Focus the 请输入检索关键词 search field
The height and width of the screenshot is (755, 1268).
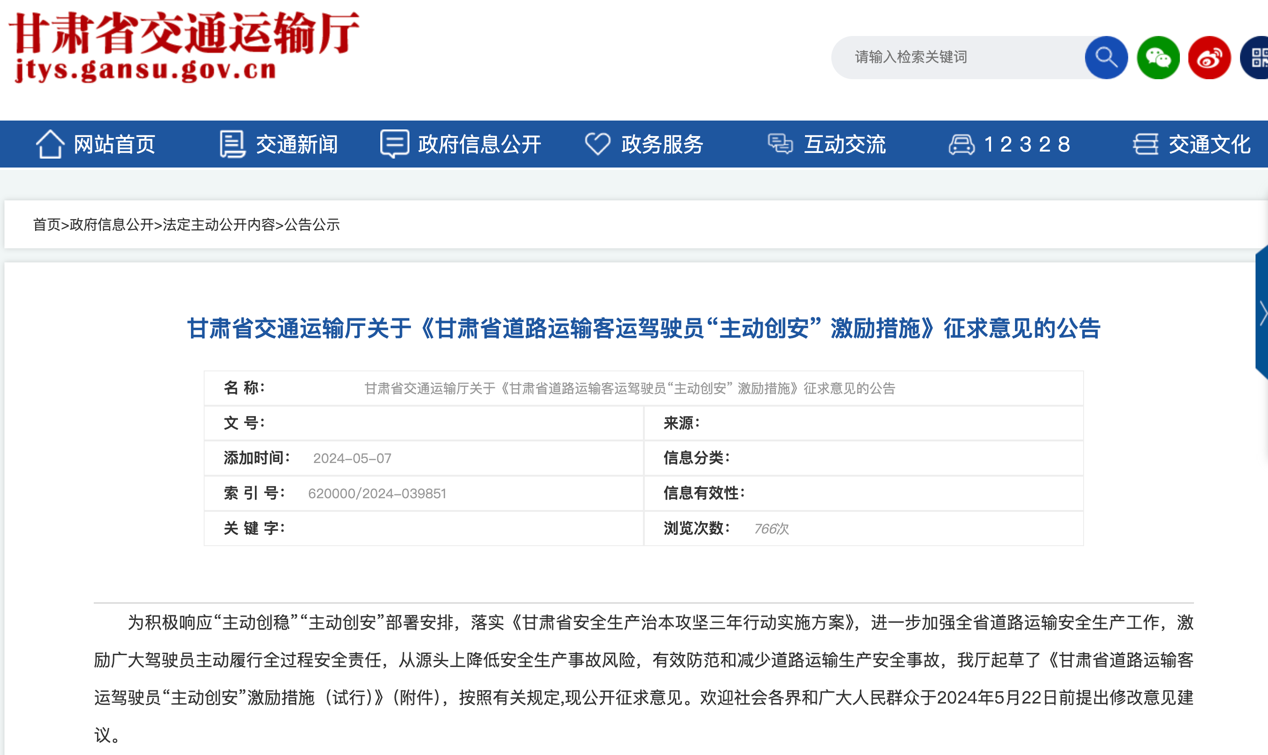coord(960,57)
